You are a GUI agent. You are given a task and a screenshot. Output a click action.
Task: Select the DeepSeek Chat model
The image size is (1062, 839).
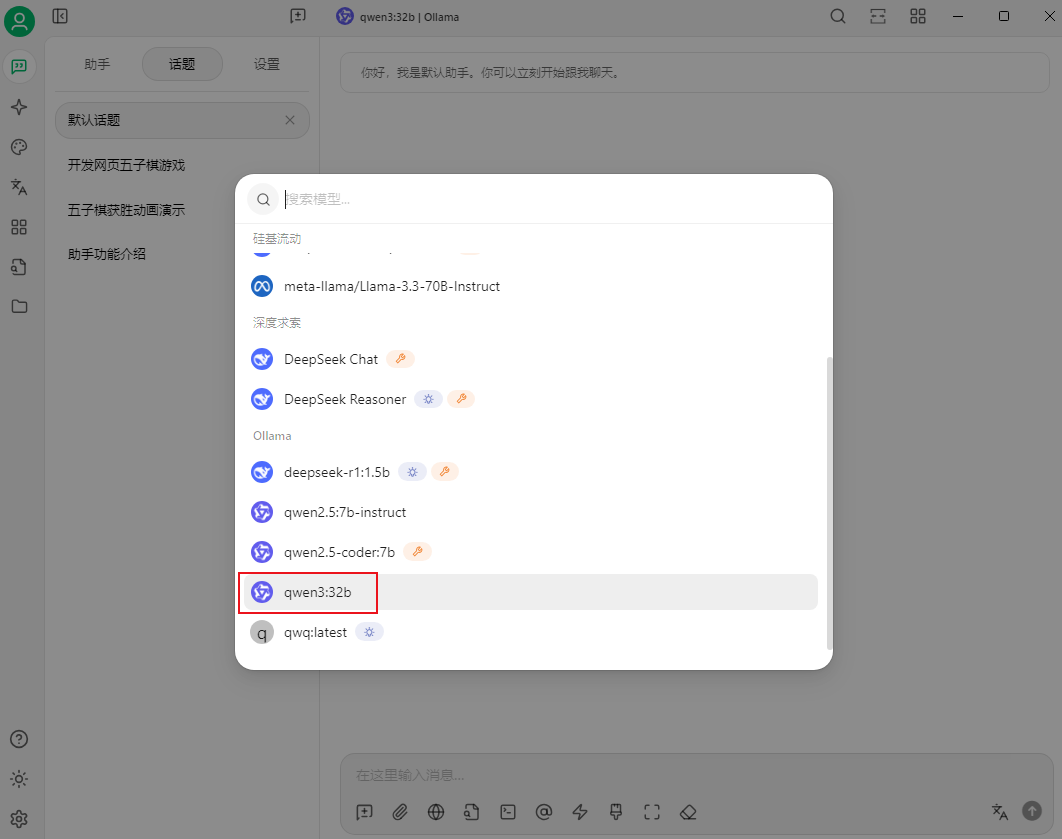pos(530,359)
